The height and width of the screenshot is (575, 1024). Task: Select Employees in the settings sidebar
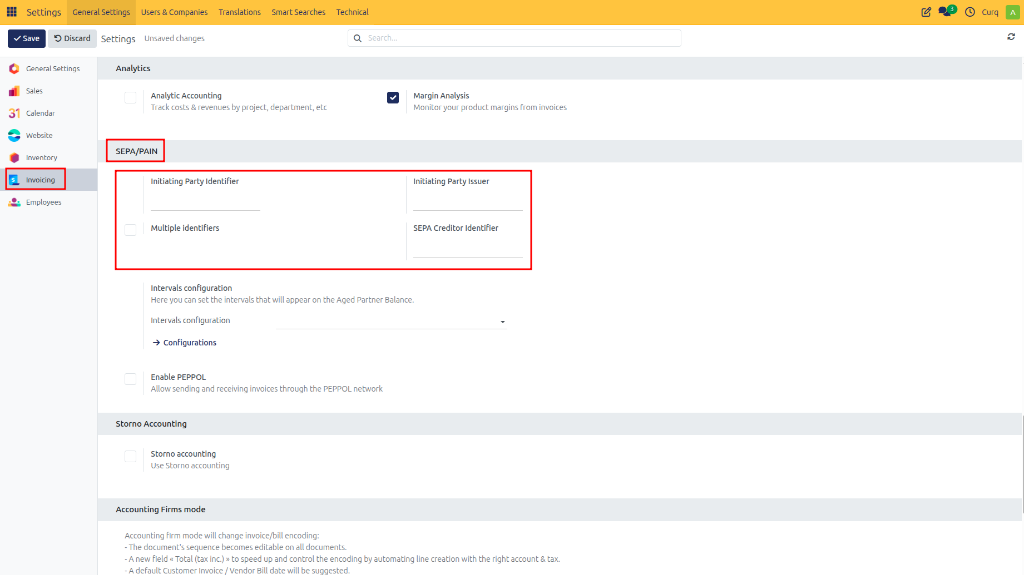click(x=44, y=202)
